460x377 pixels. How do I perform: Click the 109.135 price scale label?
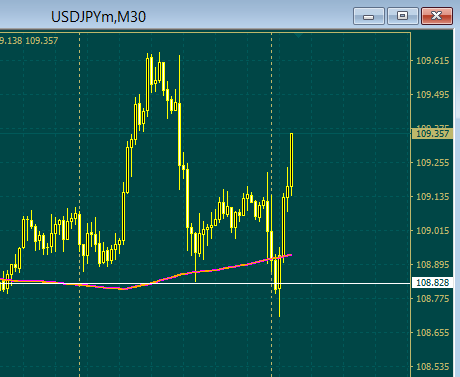click(433, 197)
